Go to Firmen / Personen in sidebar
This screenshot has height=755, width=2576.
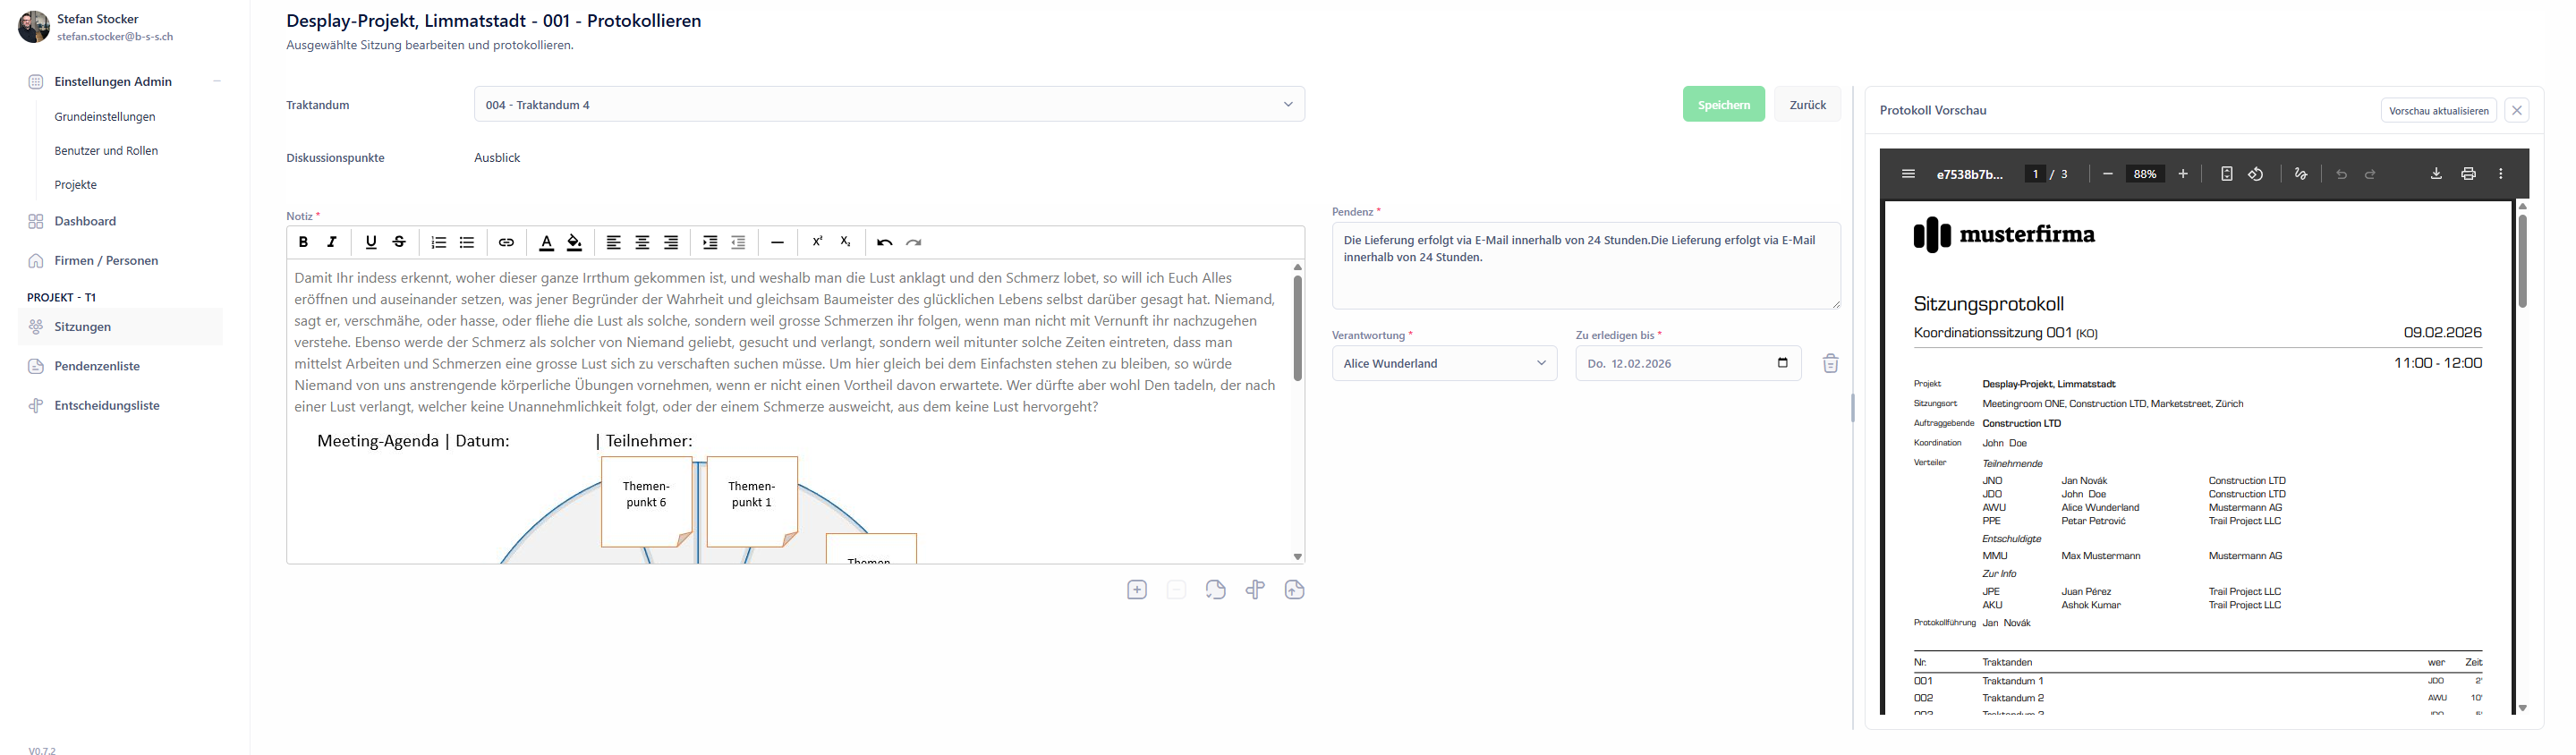coord(106,261)
